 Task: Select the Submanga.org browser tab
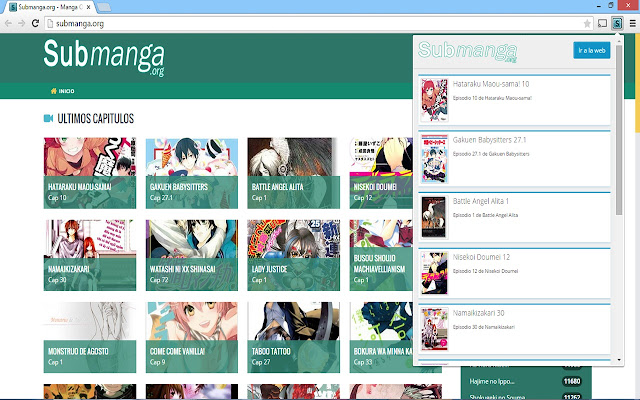[x=49, y=7]
